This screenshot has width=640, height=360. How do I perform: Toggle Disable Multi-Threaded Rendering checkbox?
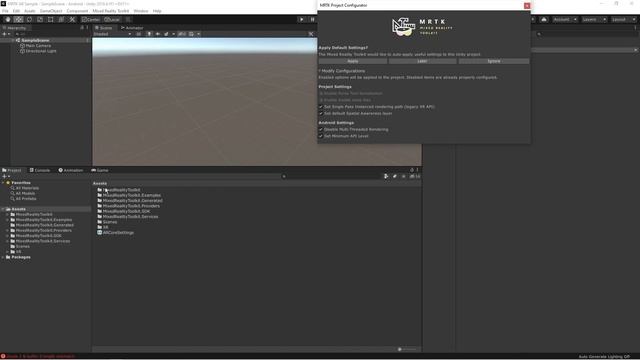pyautogui.click(x=321, y=129)
